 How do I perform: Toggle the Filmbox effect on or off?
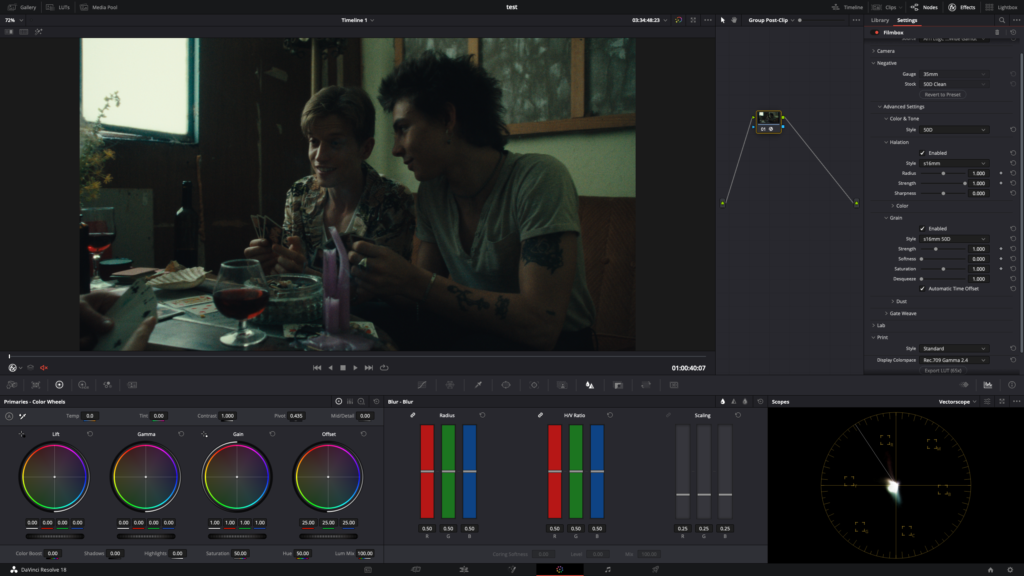click(x=876, y=33)
